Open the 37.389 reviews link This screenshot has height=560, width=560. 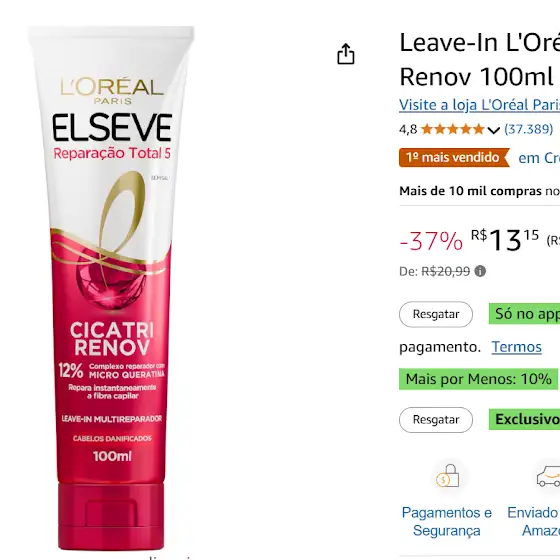[529, 129]
